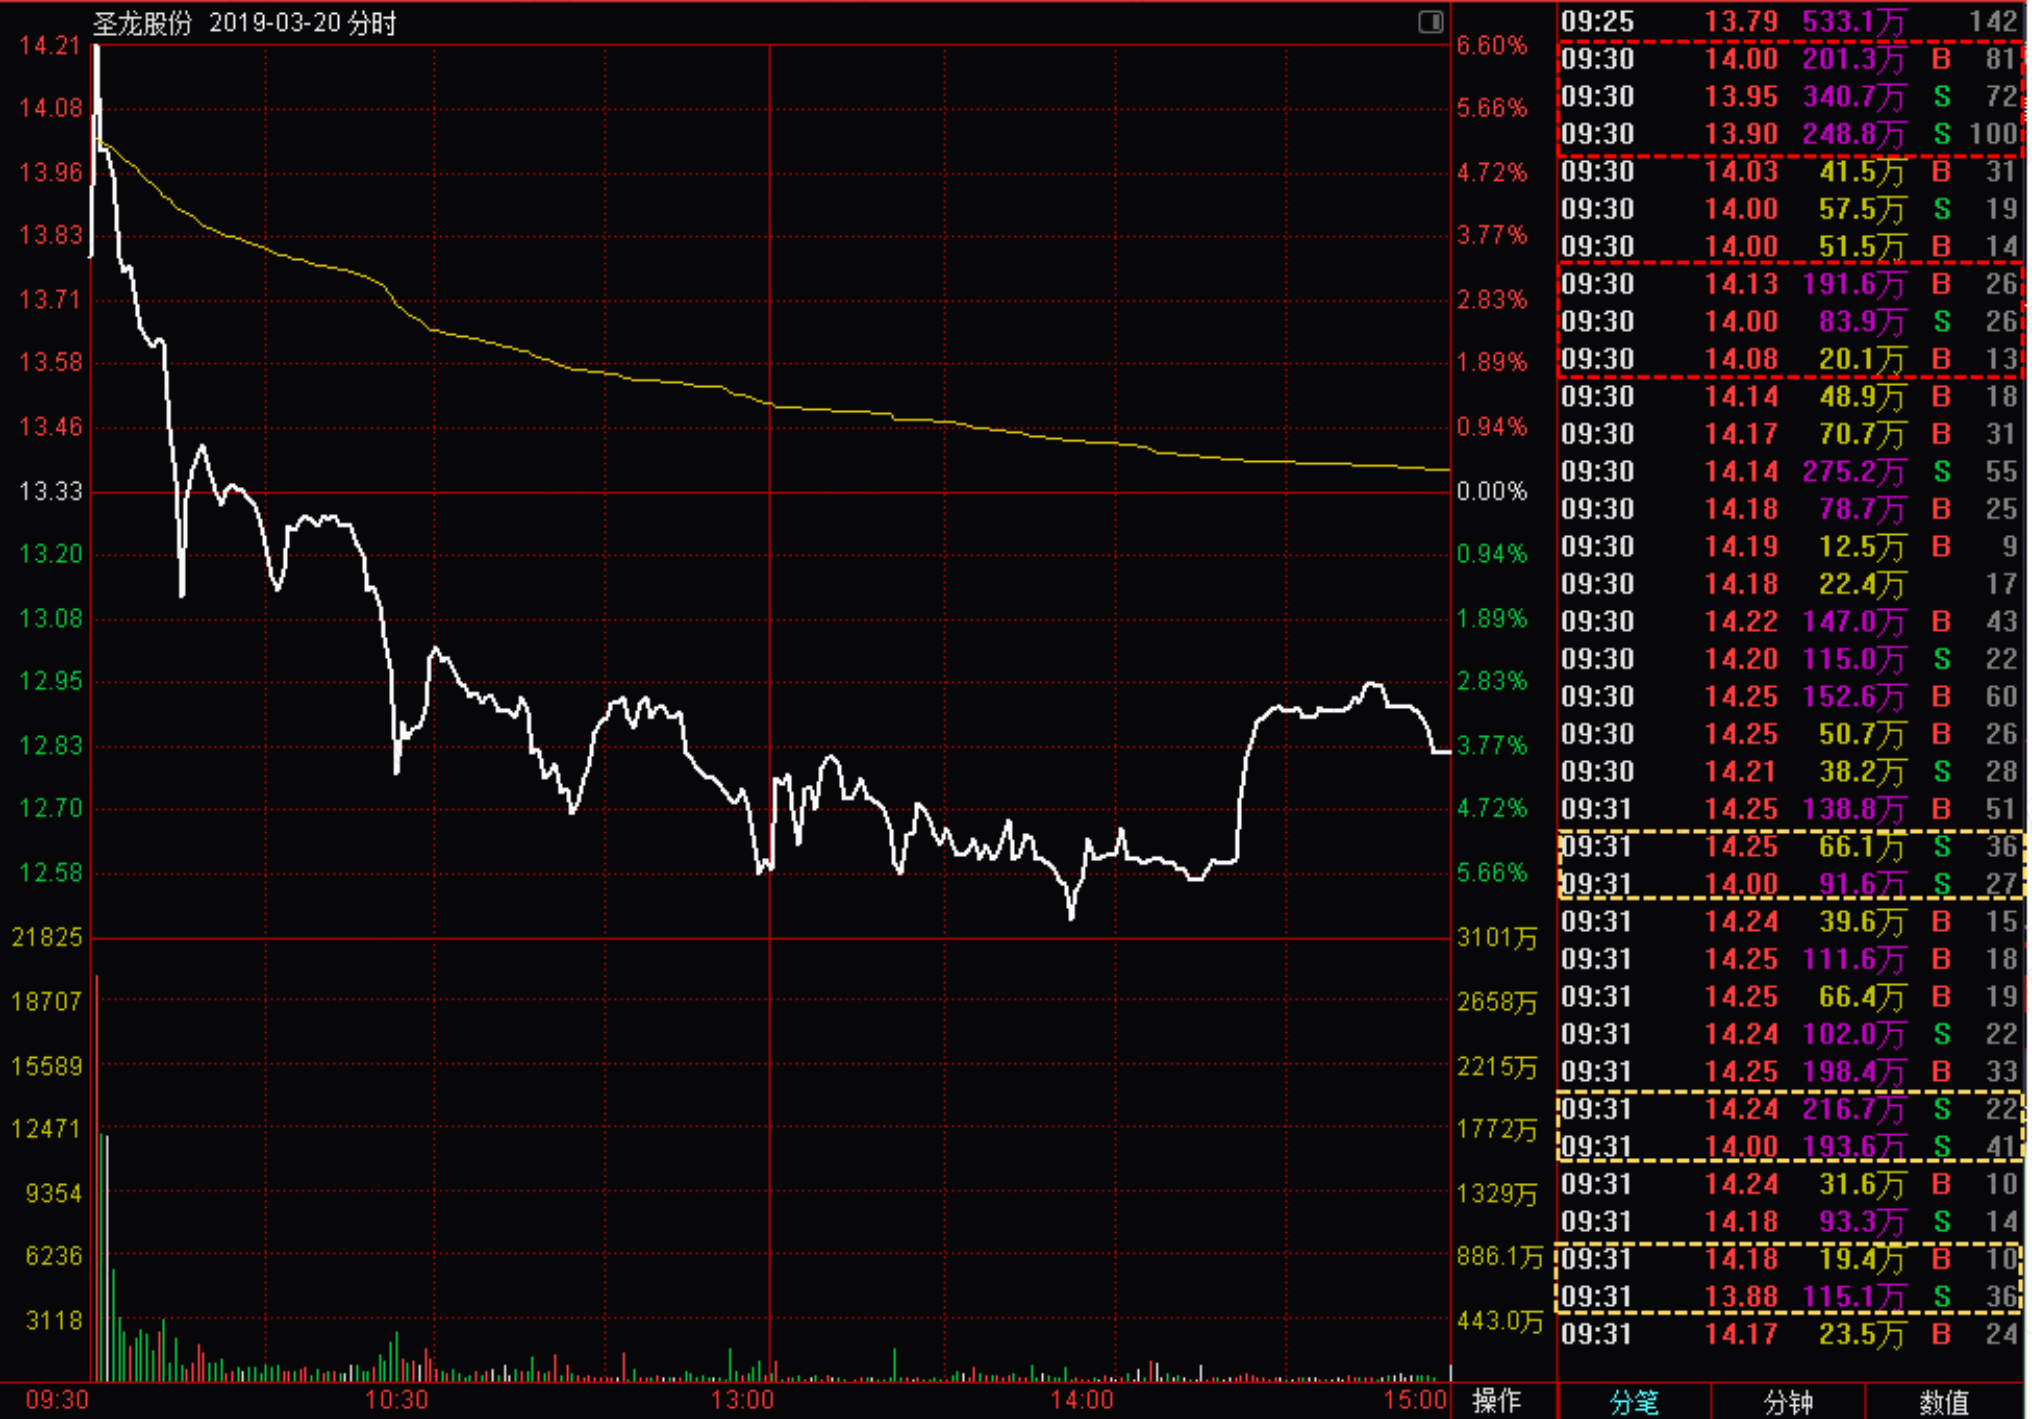Click the 6.60% percentage axis label

click(1492, 45)
